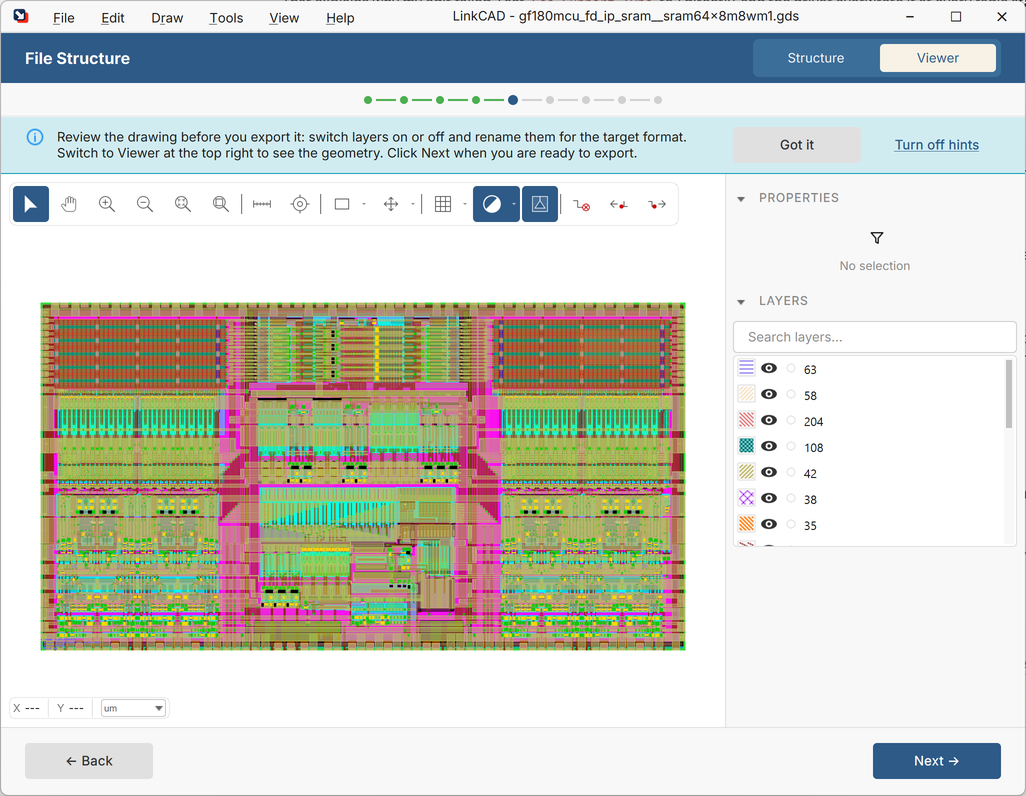Click the zoom in magnifier
1026x796 pixels.
107,204
